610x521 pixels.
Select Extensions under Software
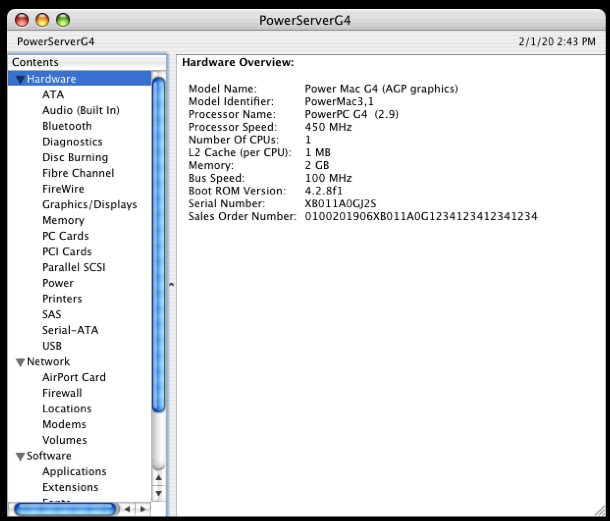click(x=70, y=487)
